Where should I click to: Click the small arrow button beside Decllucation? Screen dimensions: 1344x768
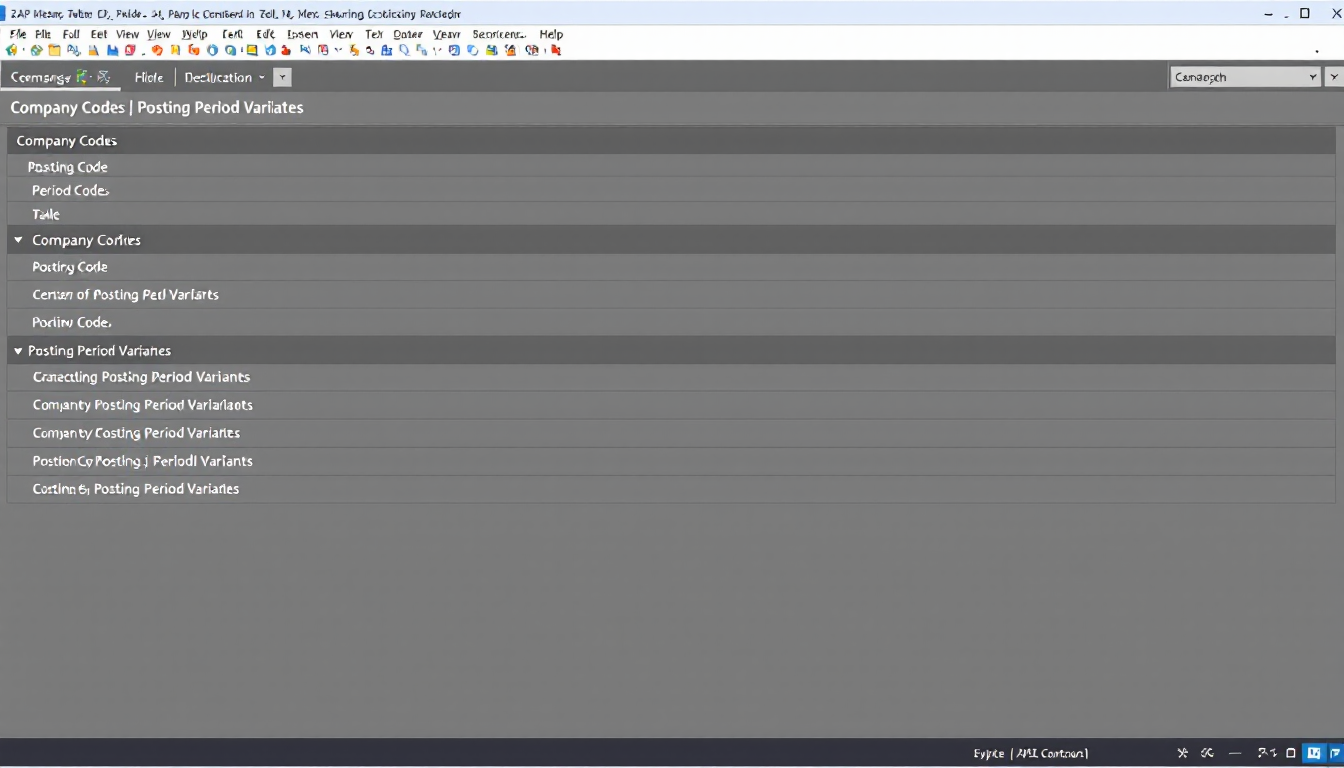pyautogui.click(x=282, y=77)
